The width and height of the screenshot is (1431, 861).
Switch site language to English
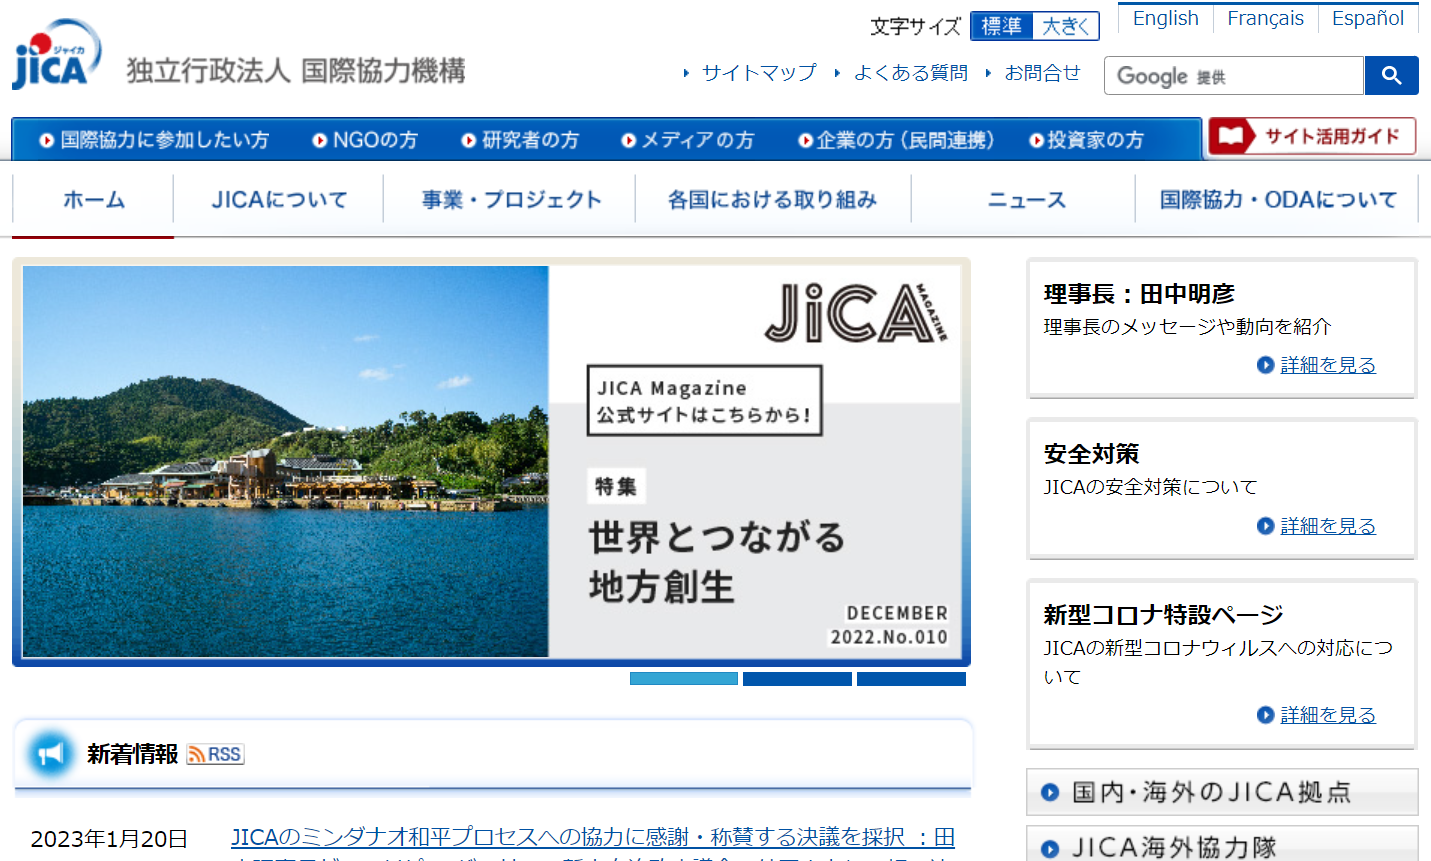1165,18
